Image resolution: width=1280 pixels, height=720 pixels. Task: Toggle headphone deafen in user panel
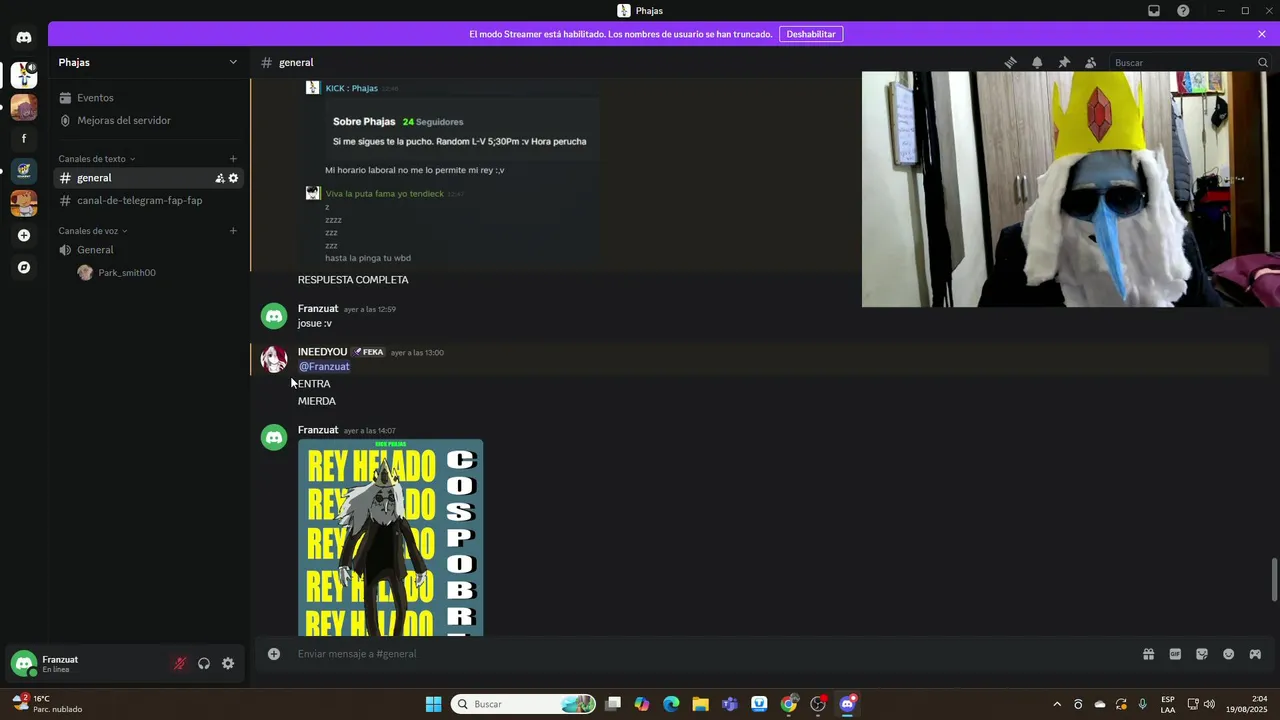coord(204,663)
